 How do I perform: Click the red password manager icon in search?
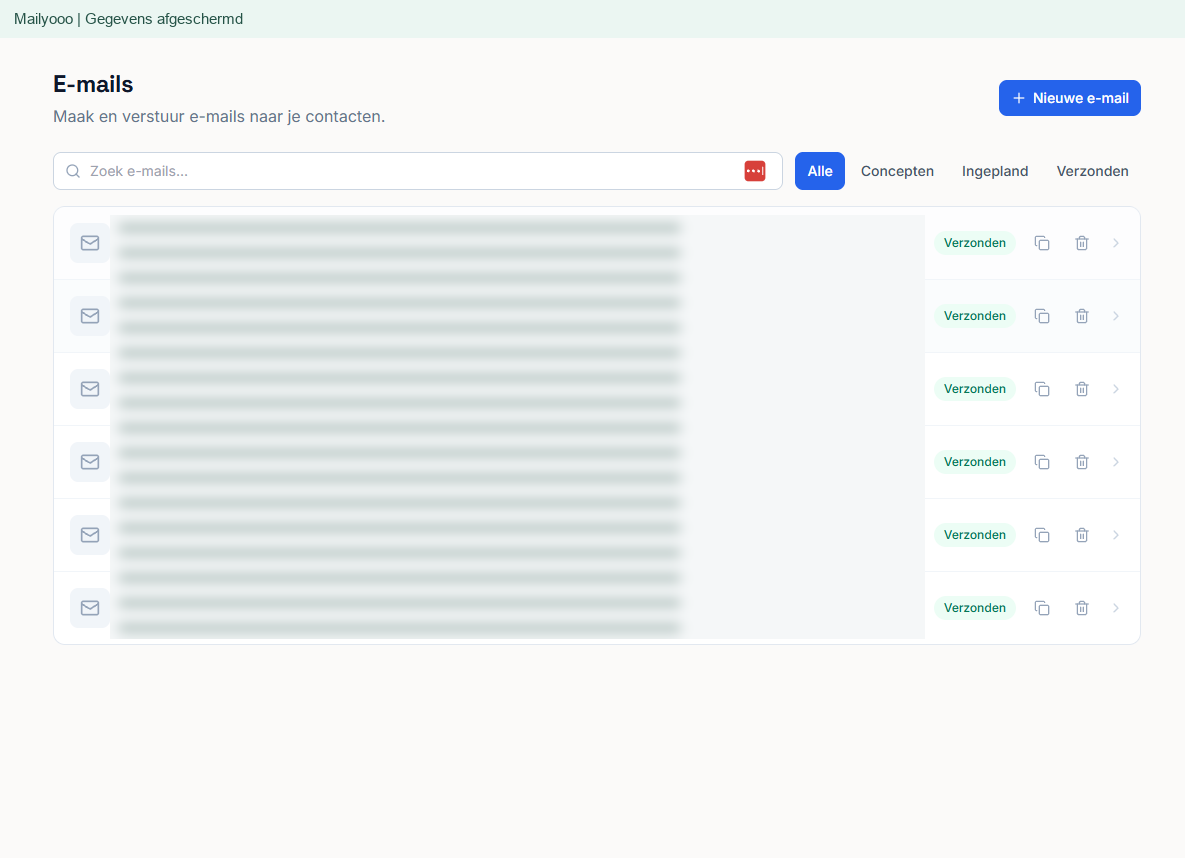[x=755, y=171]
